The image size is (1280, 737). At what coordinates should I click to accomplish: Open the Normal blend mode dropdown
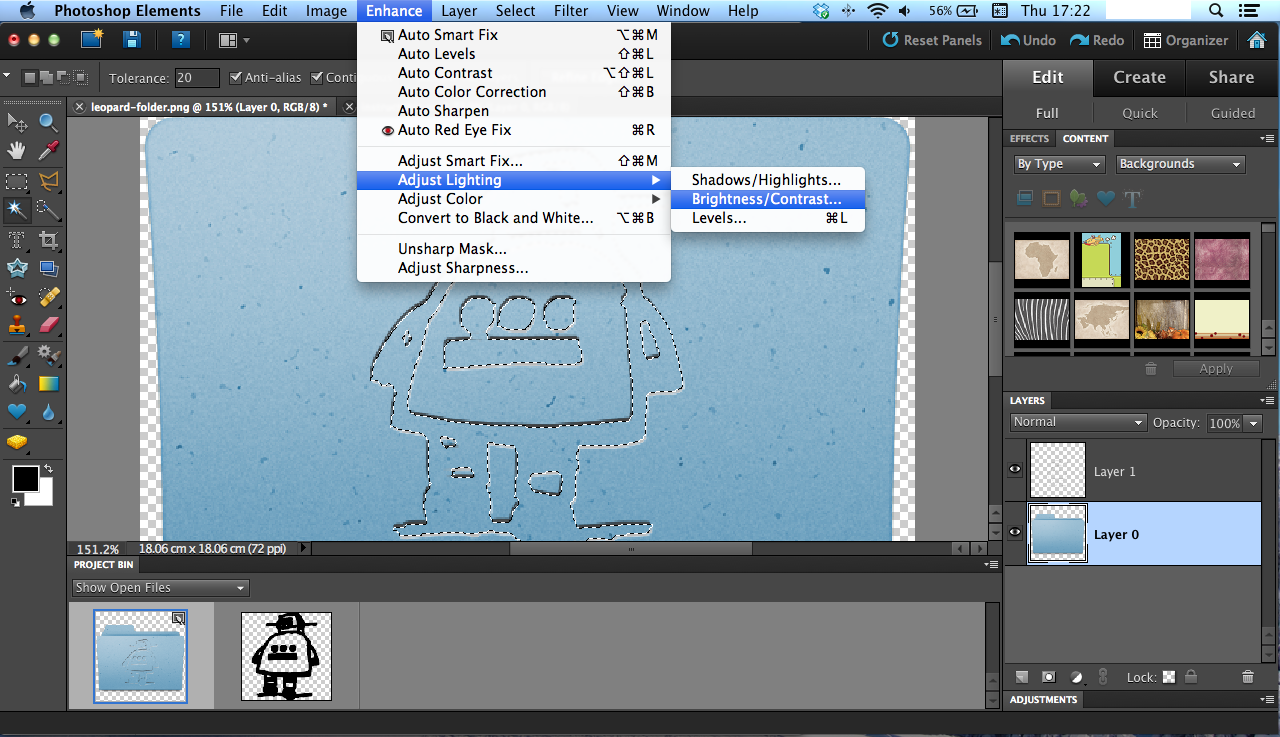(x=1078, y=422)
